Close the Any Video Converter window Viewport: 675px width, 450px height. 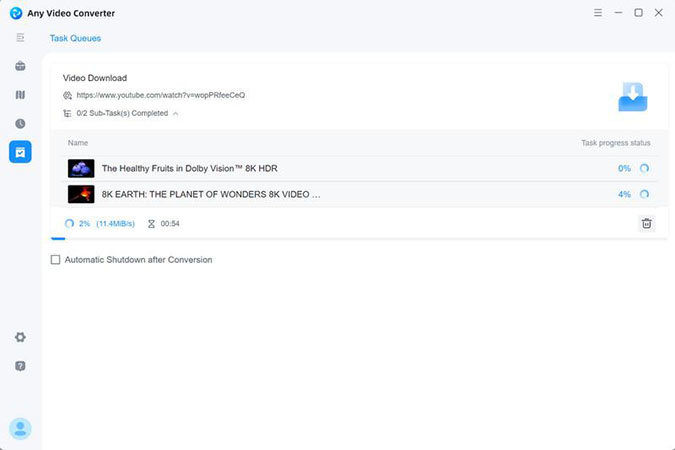click(x=659, y=13)
